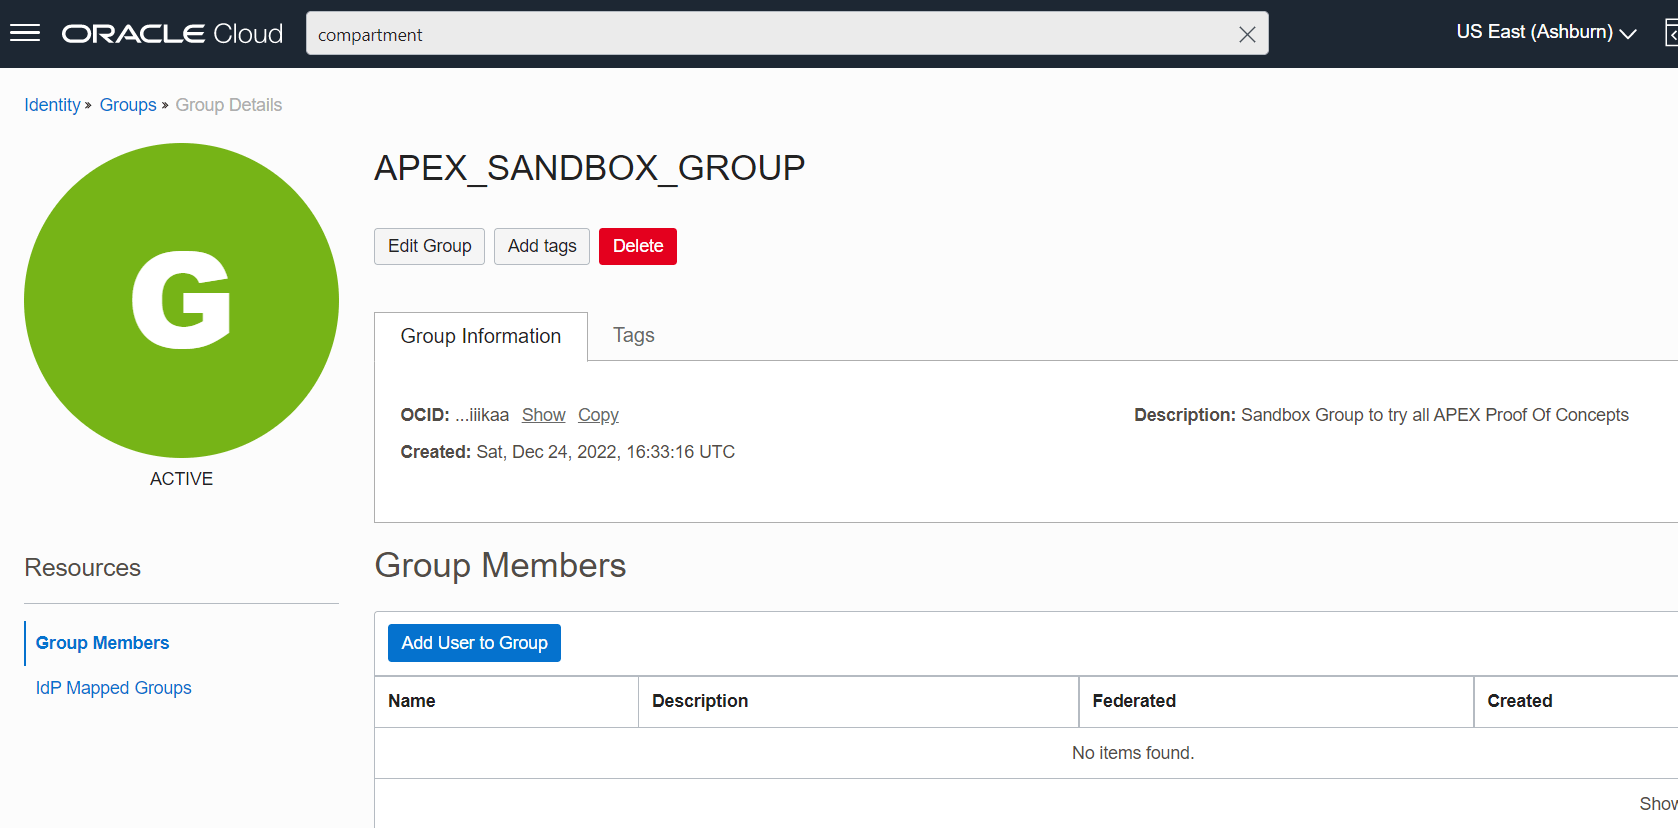Click the APEX_SANDBOX_GROUP title
The height and width of the screenshot is (828, 1678).
pos(590,168)
